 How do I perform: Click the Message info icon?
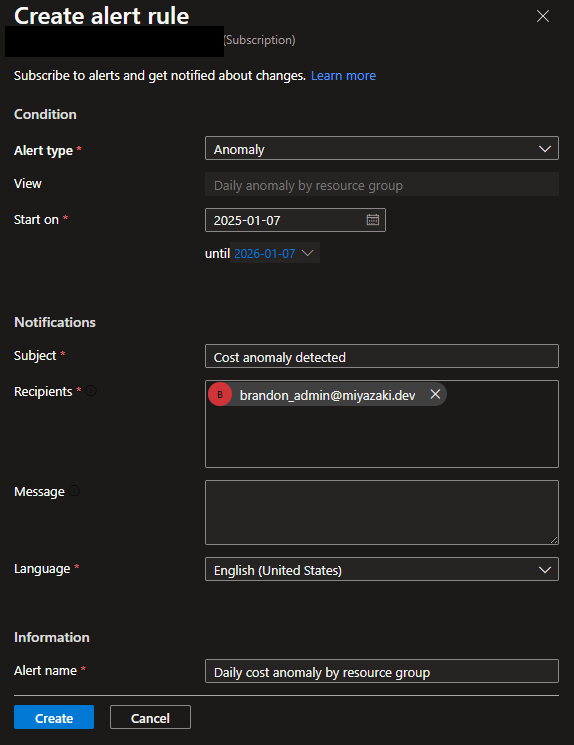(75, 491)
